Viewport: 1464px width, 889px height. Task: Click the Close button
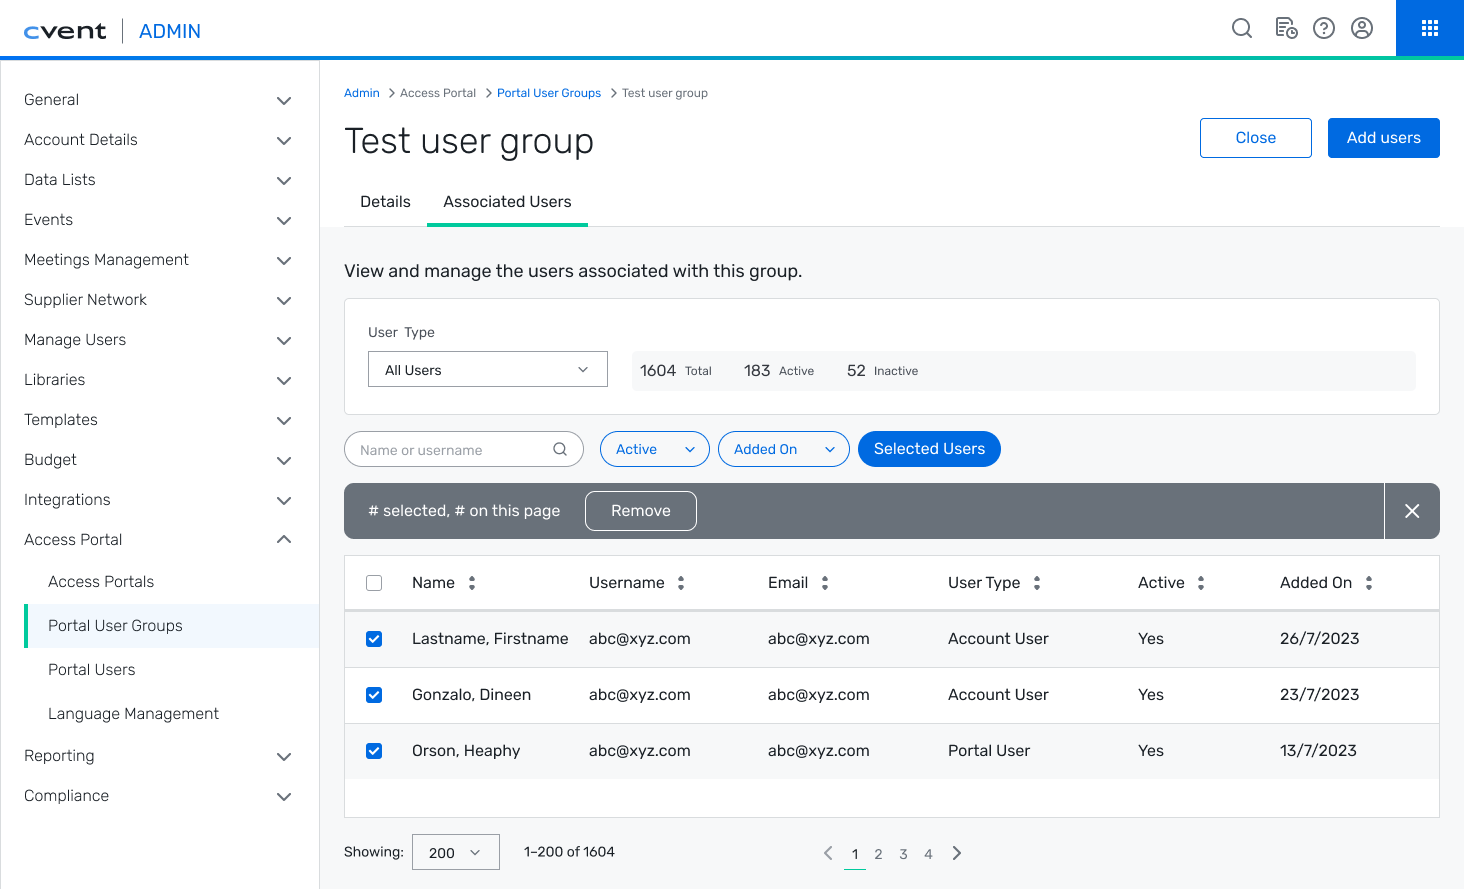(x=1256, y=138)
